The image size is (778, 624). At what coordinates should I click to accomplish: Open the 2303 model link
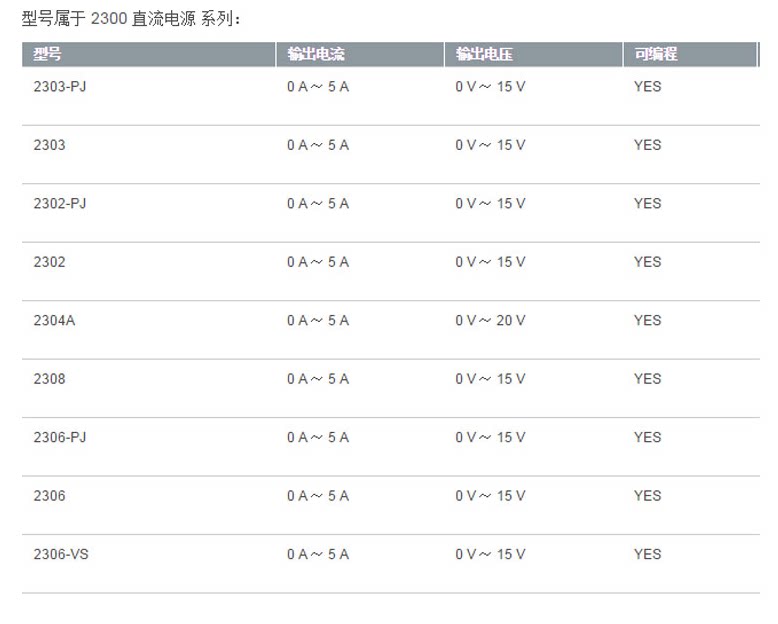point(49,145)
